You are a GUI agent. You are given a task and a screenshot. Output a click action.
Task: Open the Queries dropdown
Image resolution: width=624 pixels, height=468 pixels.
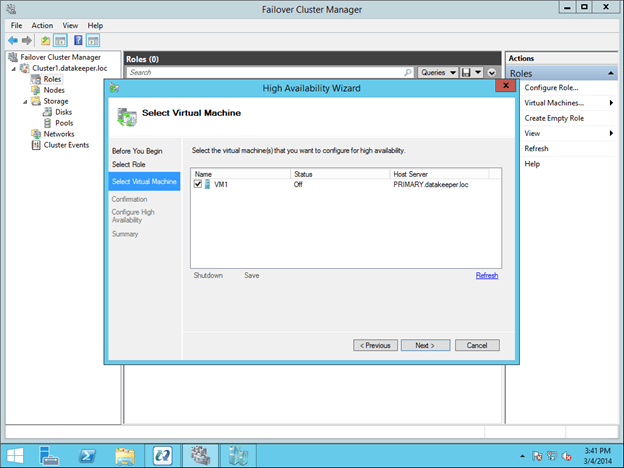coord(435,73)
